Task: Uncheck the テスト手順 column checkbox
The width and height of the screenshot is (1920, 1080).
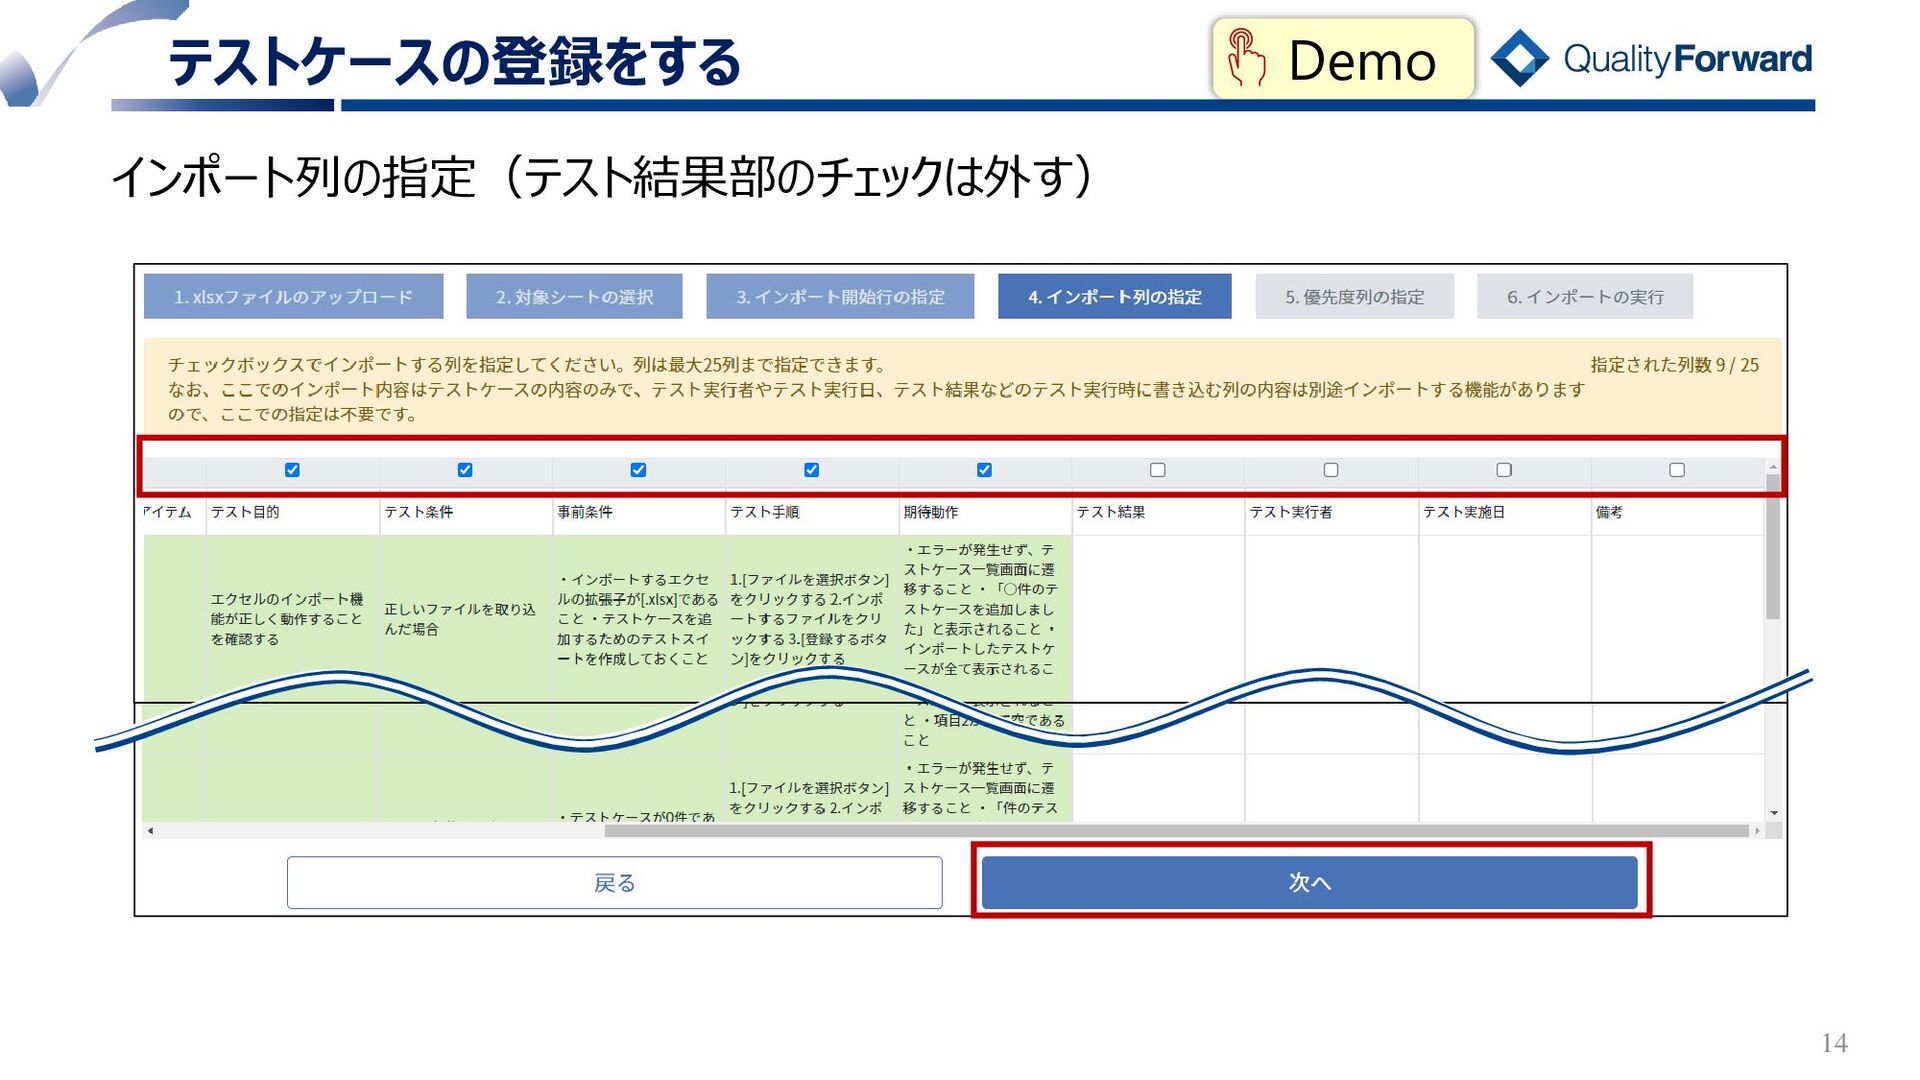Action: pos(811,470)
